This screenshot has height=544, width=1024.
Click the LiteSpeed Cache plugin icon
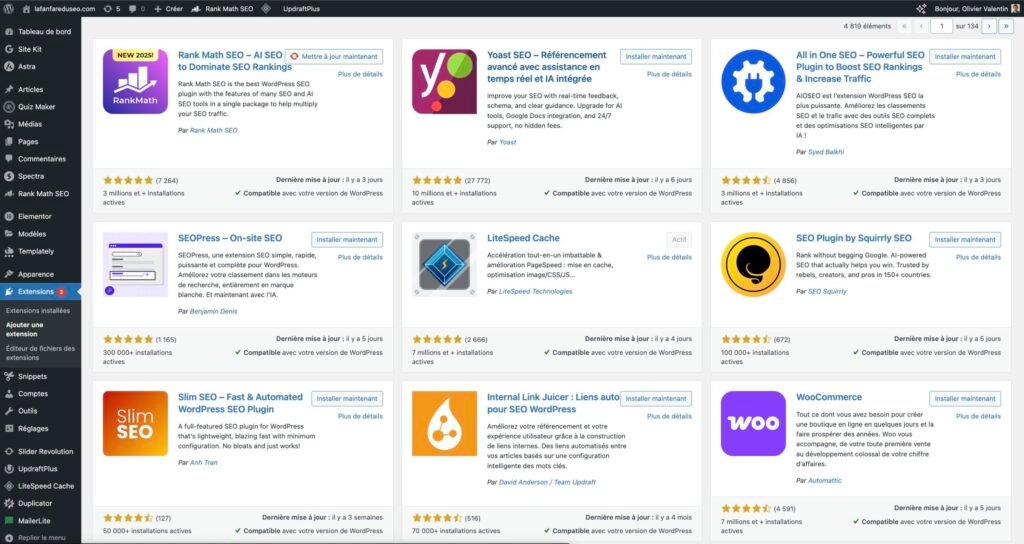(x=444, y=265)
